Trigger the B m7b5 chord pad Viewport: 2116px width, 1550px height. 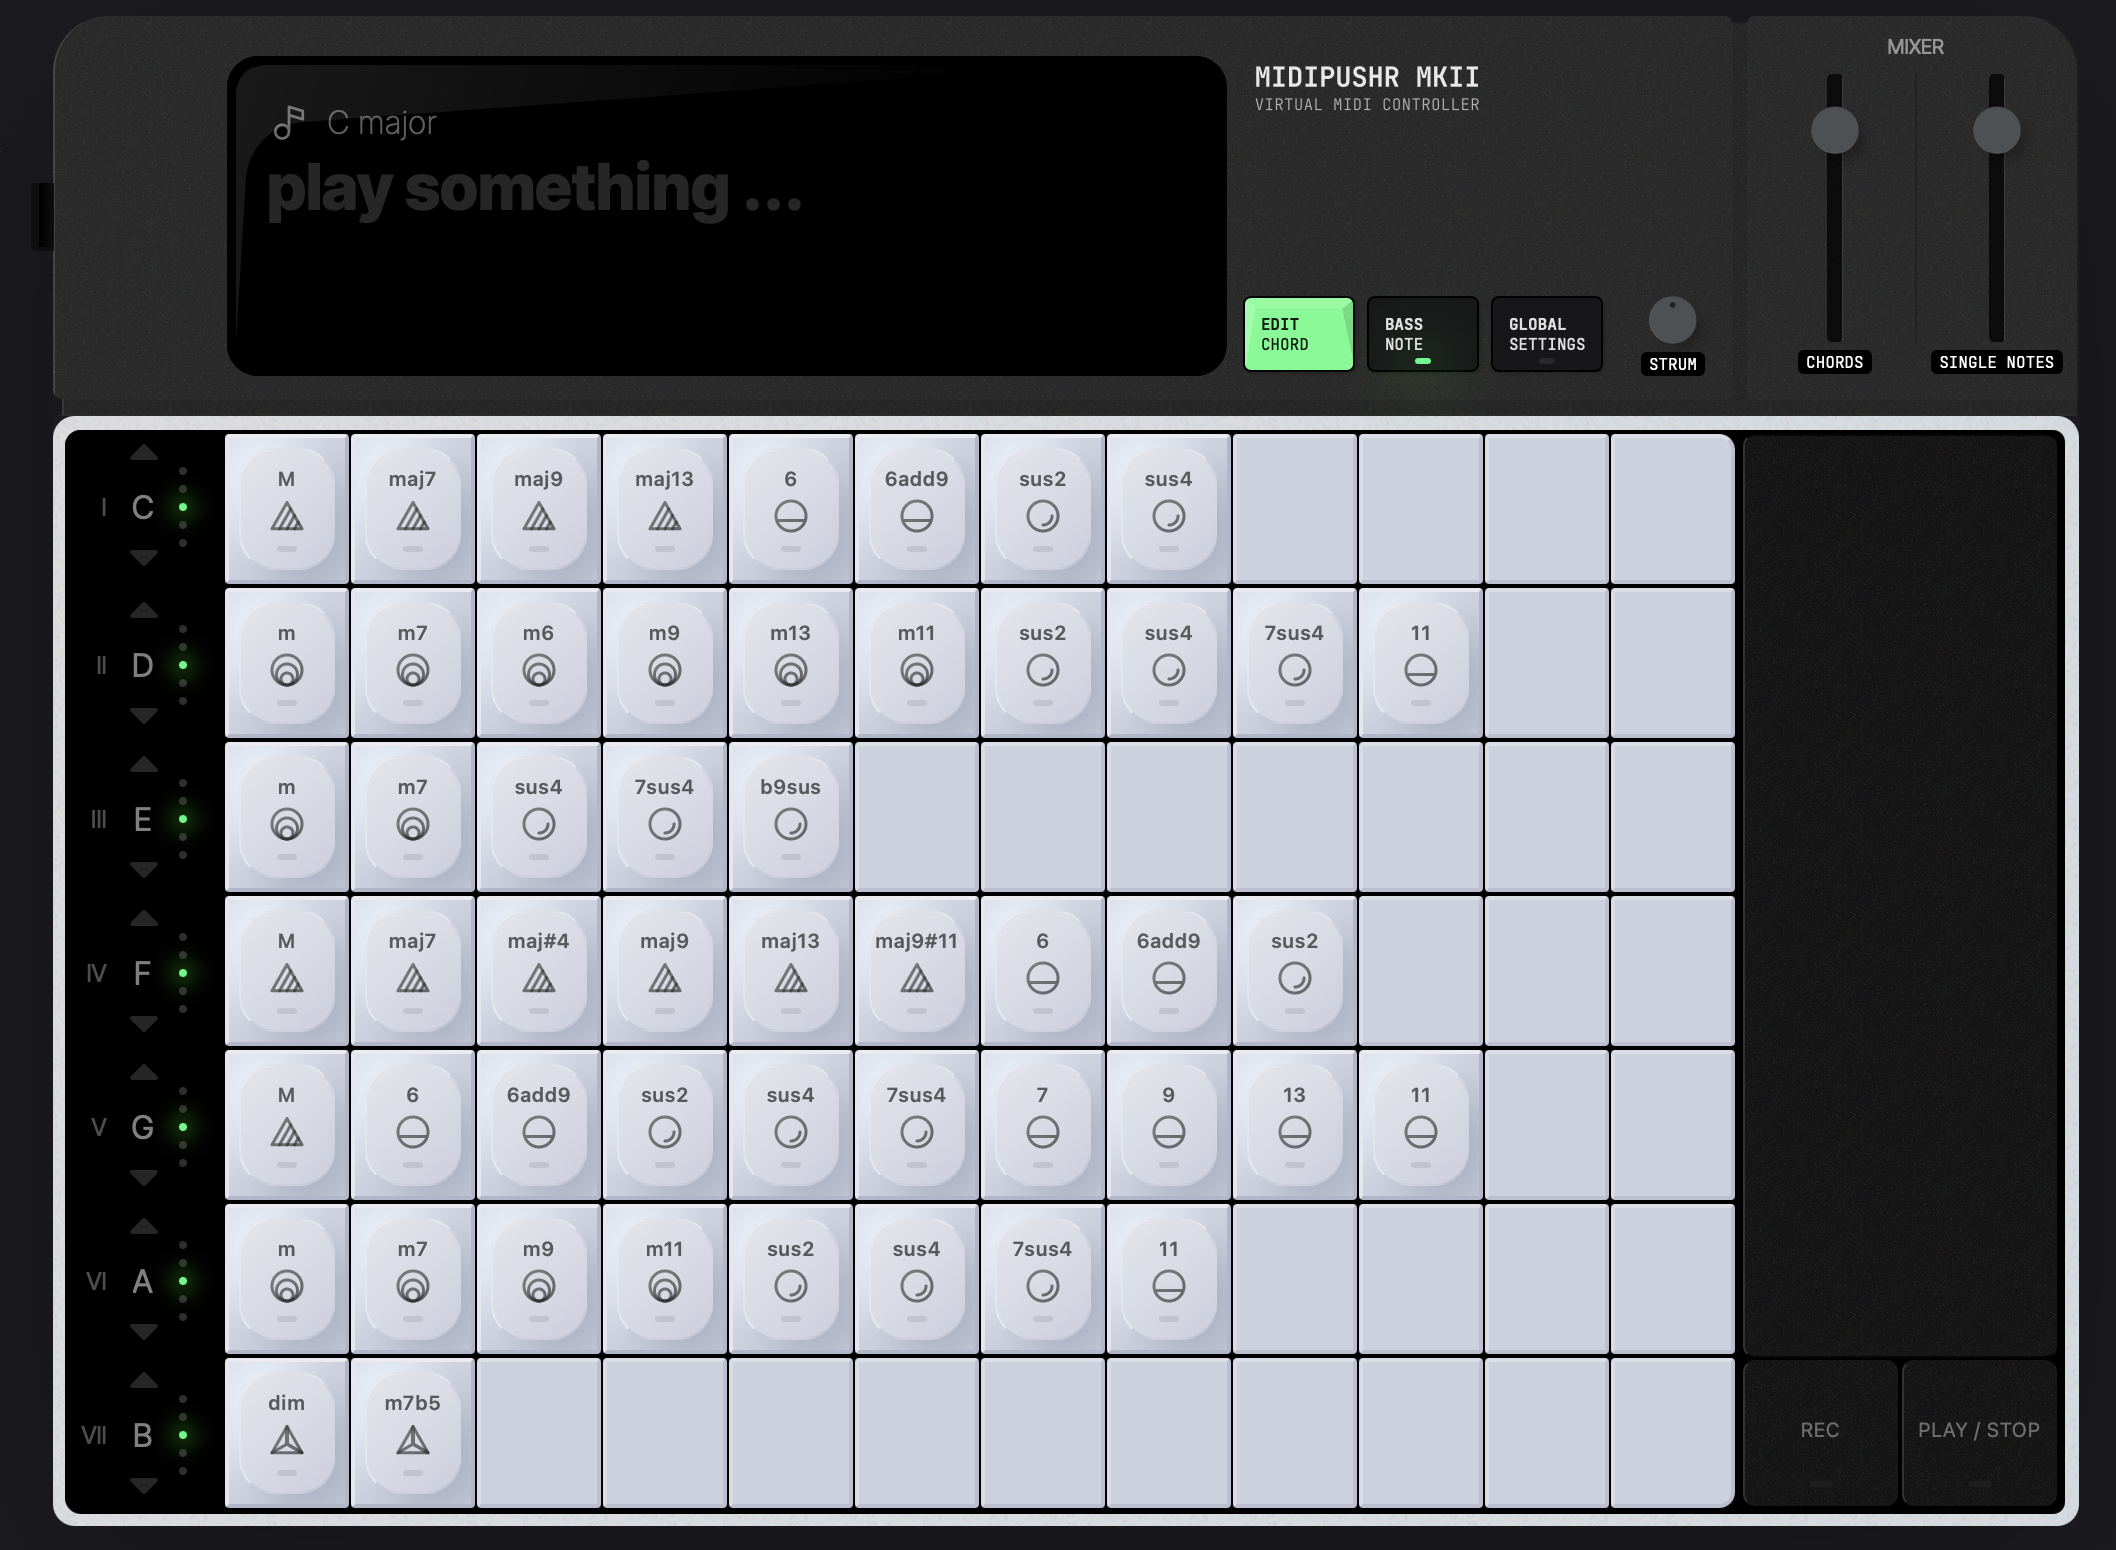point(413,1433)
